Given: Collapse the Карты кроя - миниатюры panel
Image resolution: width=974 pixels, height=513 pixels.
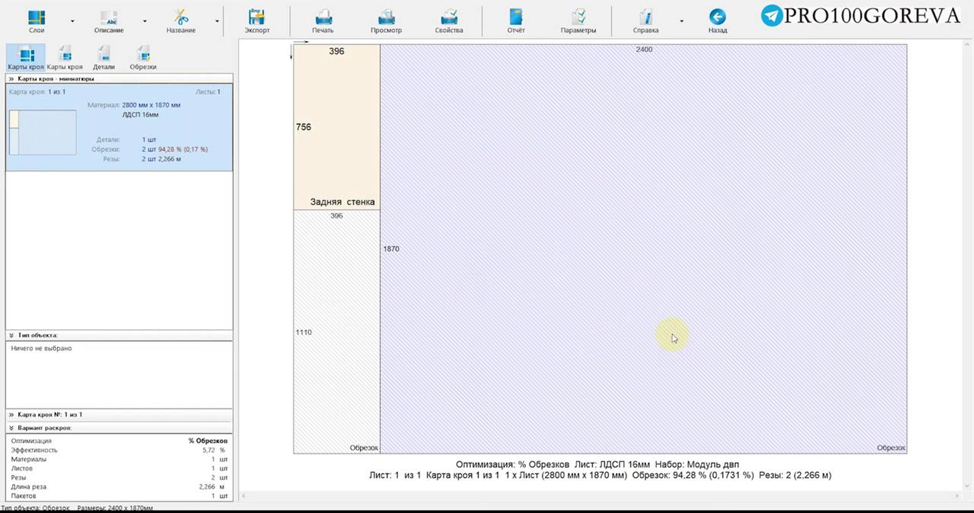Looking at the screenshot, I should point(11,79).
